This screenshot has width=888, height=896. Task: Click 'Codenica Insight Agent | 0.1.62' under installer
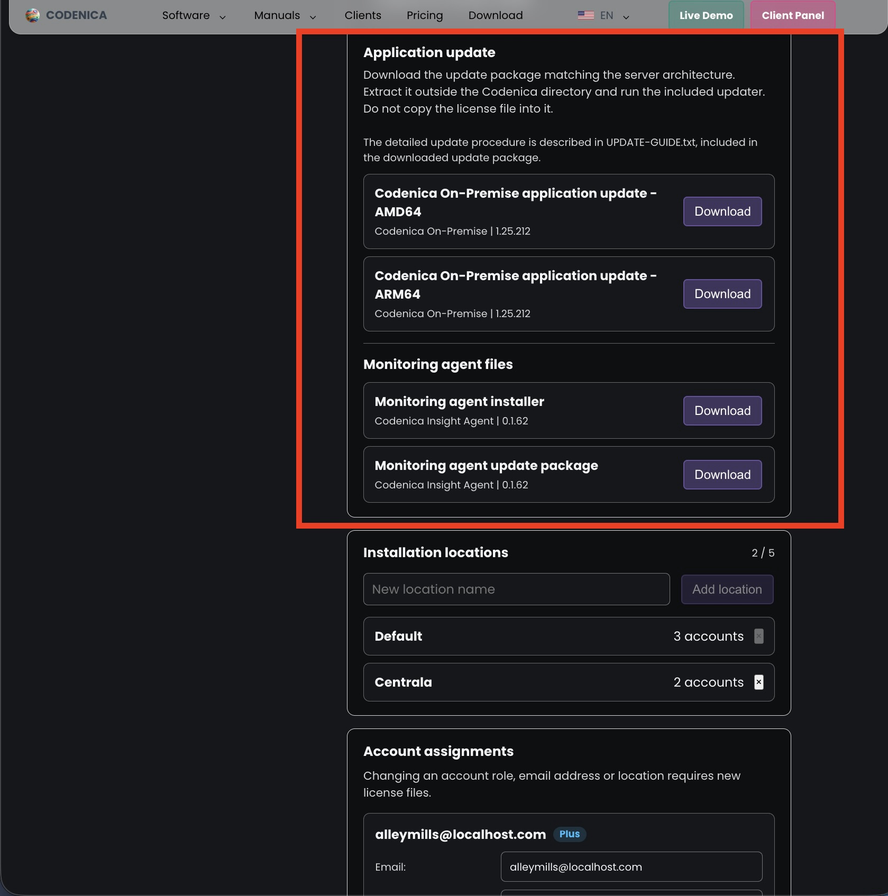[451, 421]
